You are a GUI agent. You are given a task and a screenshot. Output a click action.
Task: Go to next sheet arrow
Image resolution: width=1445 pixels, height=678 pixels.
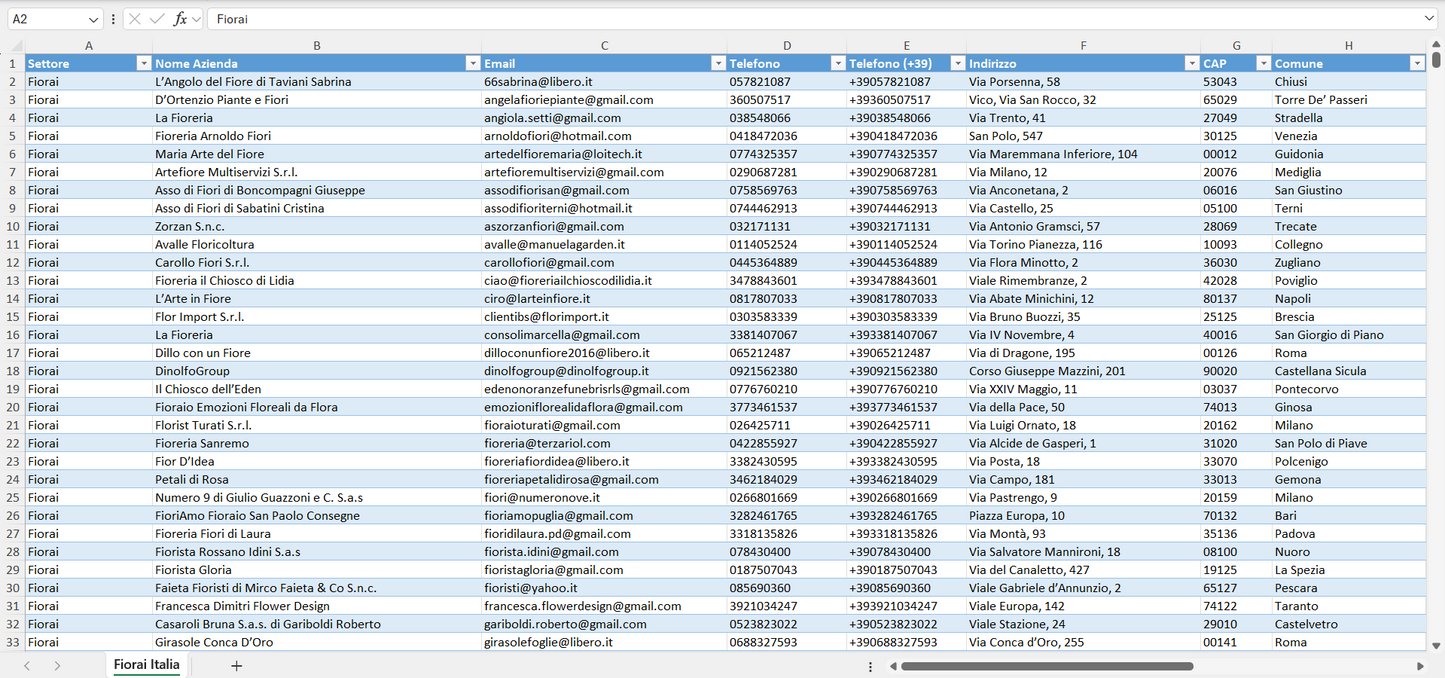pyautogui.click(x=57, y=666)
